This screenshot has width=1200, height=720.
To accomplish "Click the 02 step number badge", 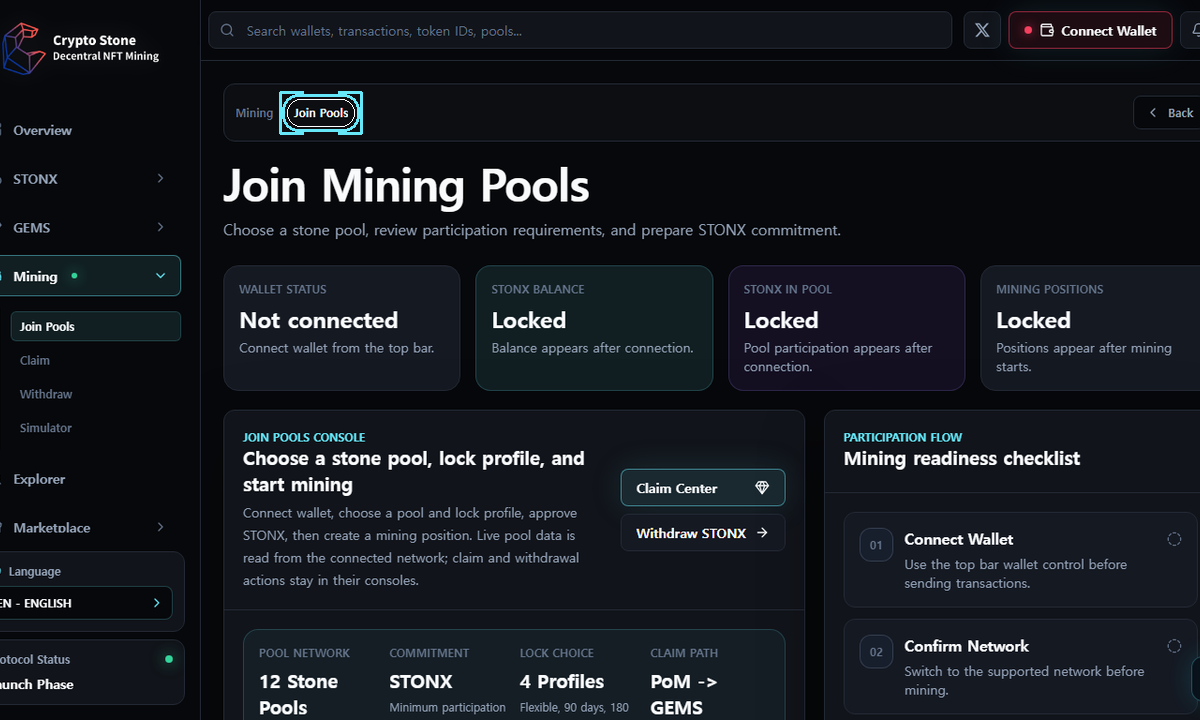I will (x=876, y=652).
